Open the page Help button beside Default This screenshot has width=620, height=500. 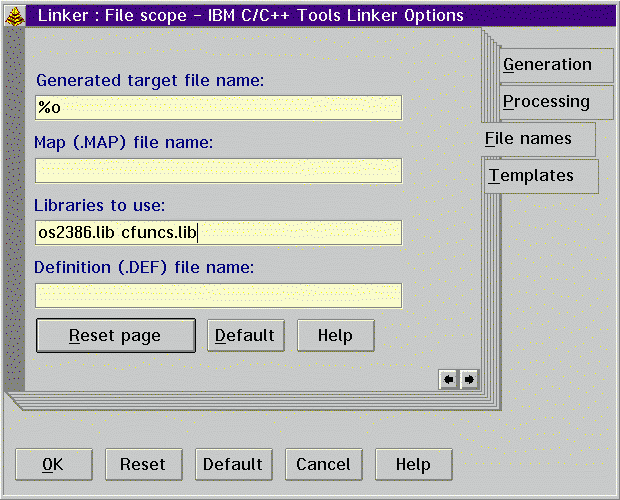(336, 336)
